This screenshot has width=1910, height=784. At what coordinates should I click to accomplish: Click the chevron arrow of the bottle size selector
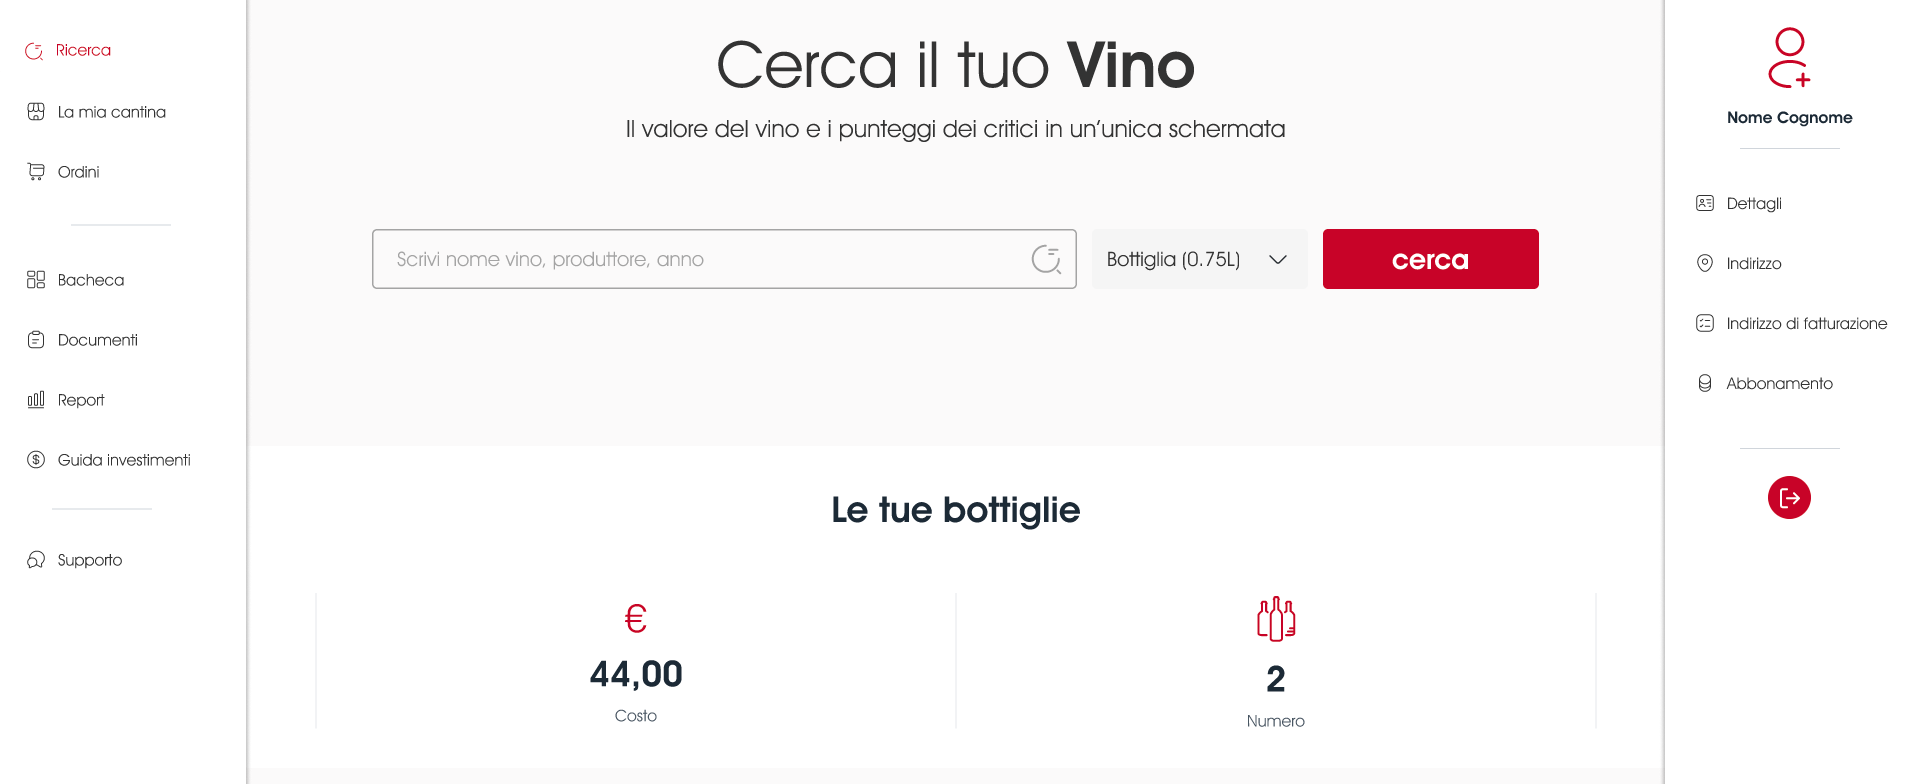pyautogui.click(x=1278, y=259)
